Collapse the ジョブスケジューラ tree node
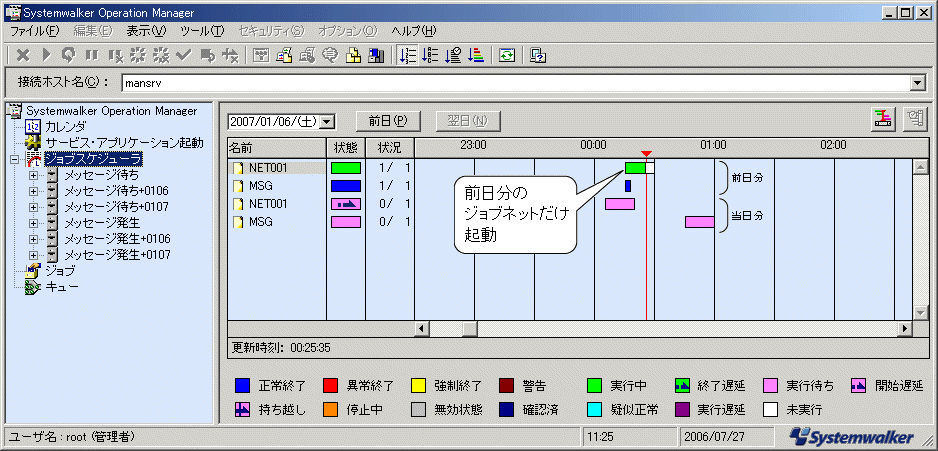 click(x=14, y=159)
